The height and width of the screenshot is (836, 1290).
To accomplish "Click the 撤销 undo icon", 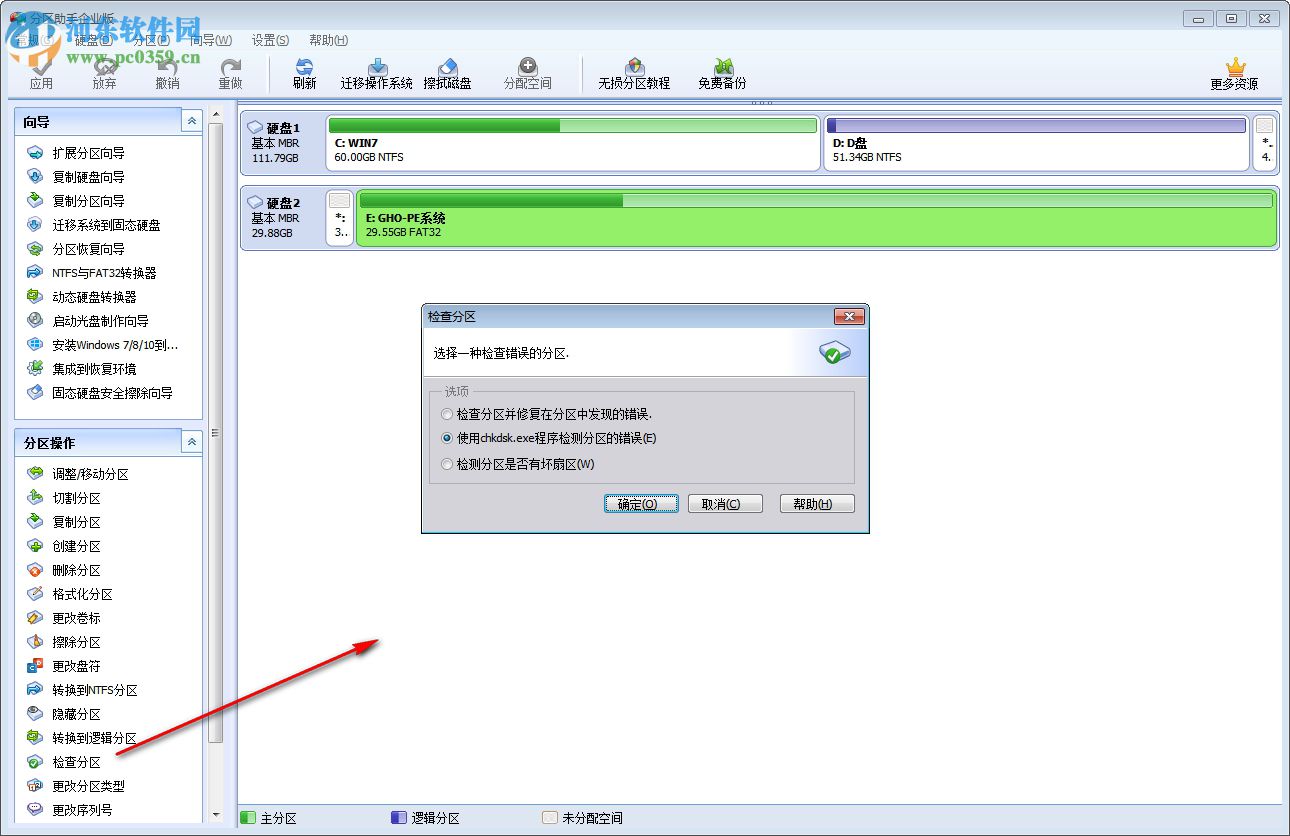I will point(167,73).
